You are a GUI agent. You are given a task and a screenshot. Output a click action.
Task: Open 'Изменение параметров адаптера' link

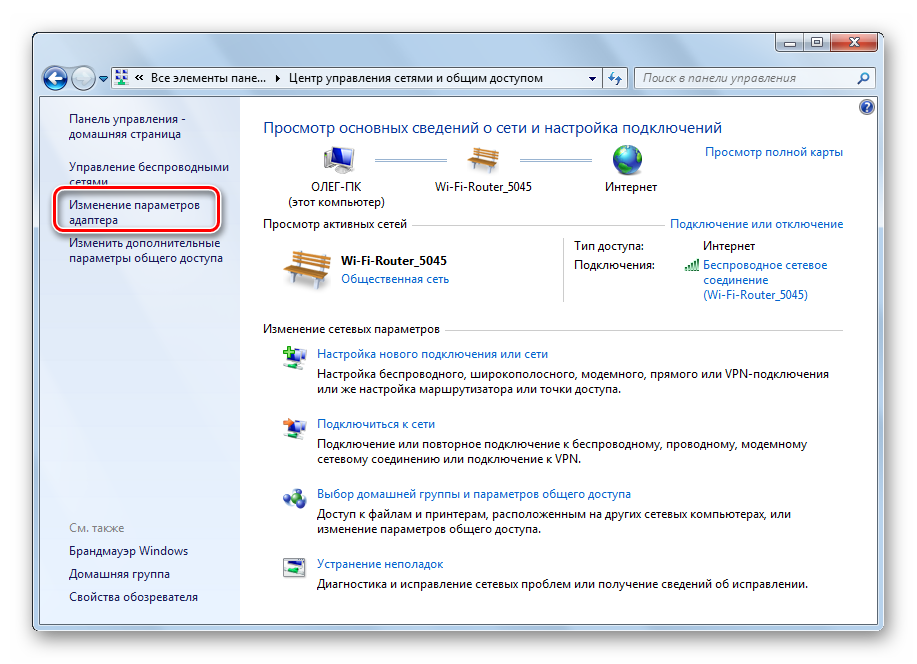(x=135, y=212)
